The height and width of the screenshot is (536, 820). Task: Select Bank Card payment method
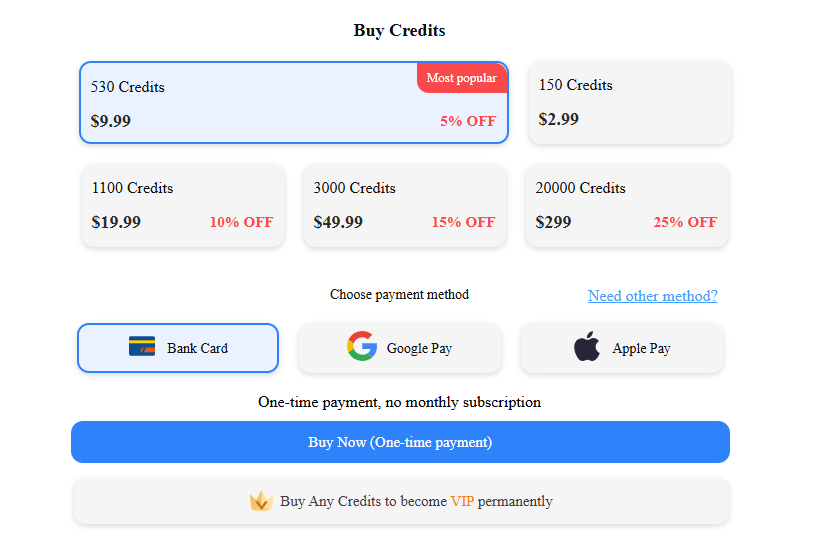(178, 348)
